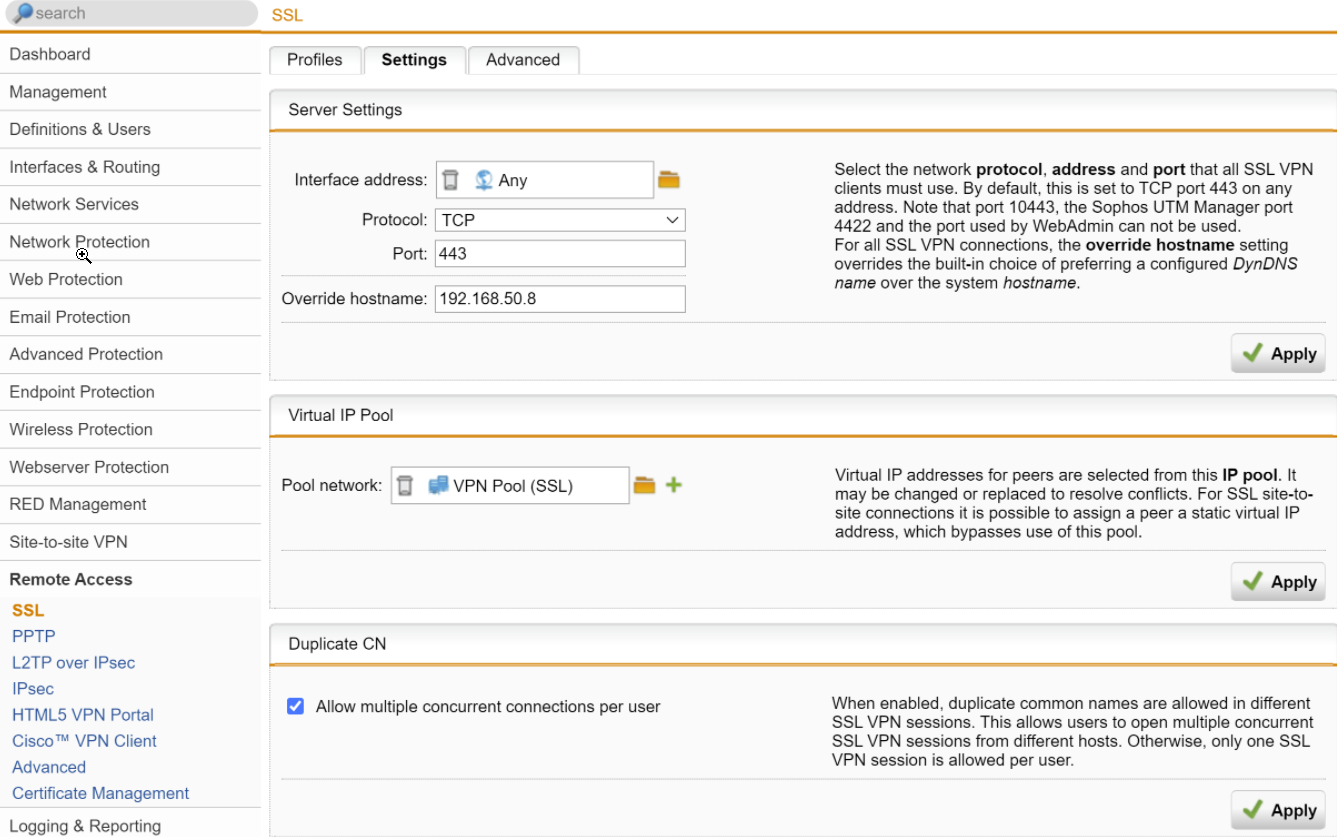
Task: Click the trash icon beside VPN Pool (SSL)
Action: (405, 486)
